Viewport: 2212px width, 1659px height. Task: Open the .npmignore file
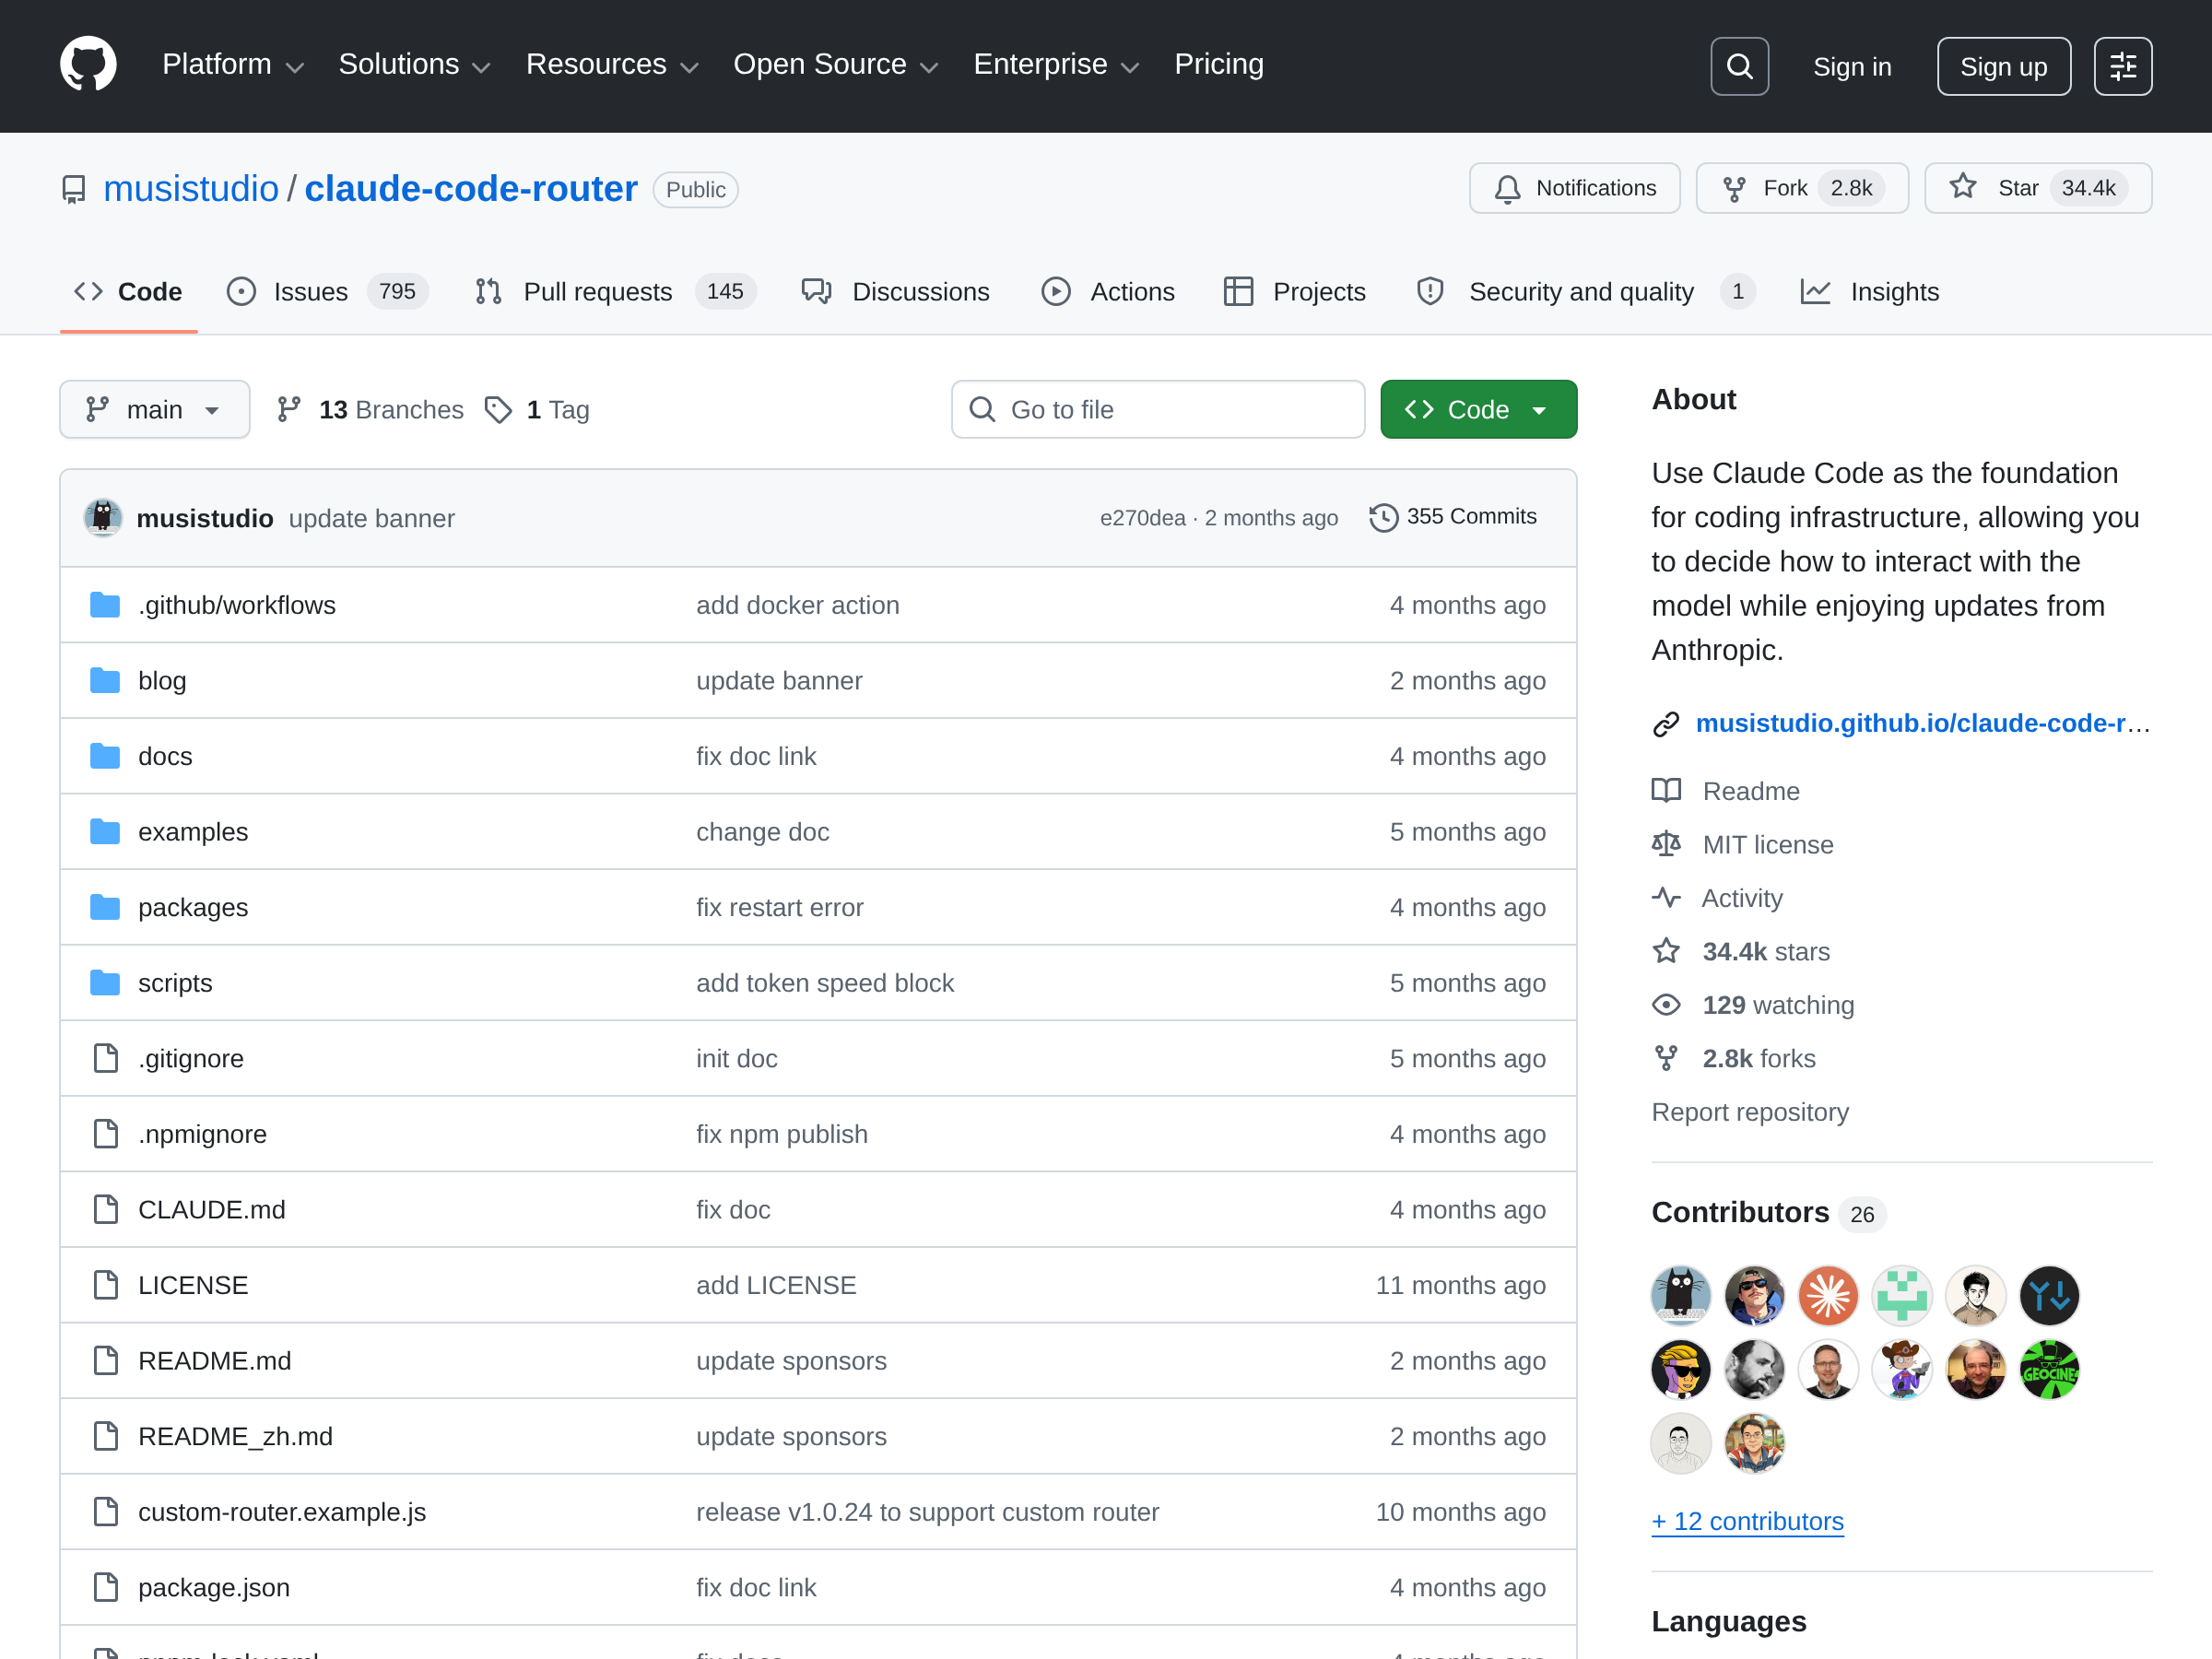(203, 1134)
